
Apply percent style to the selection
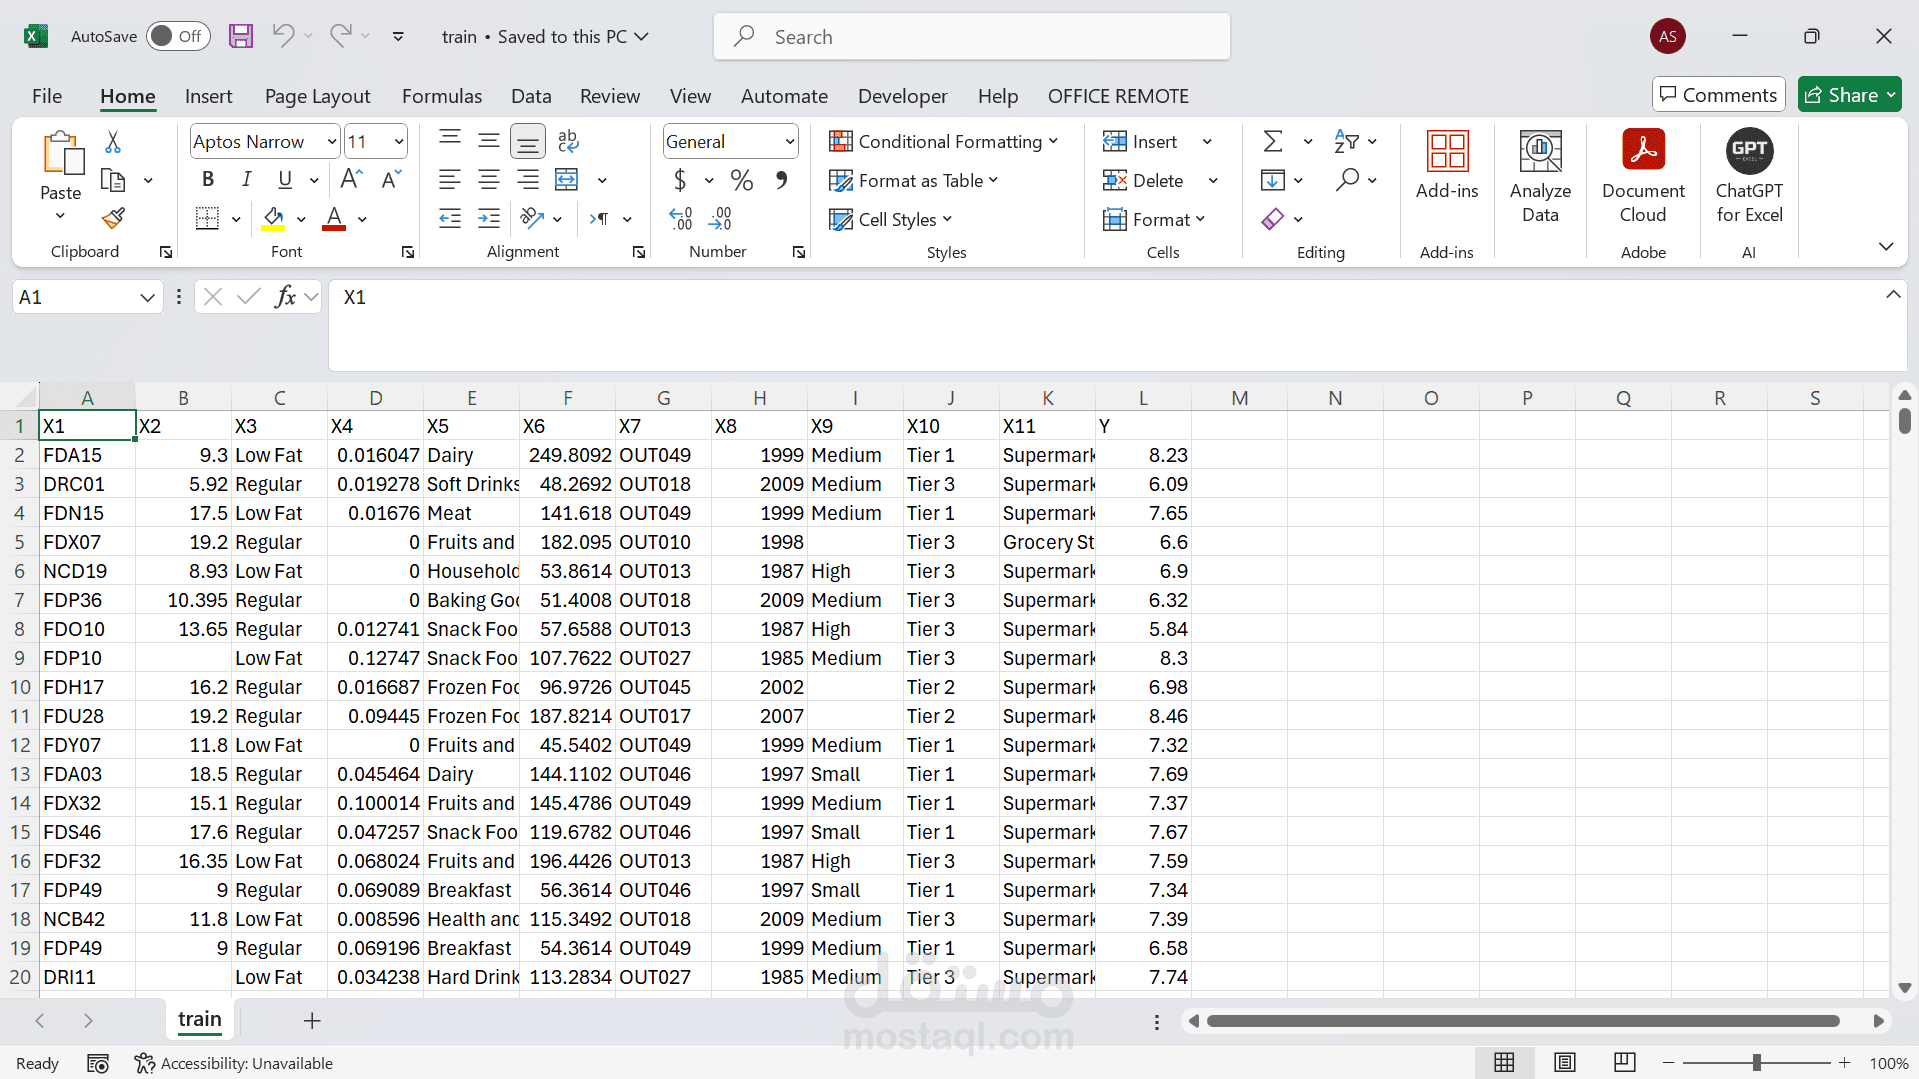741,180
